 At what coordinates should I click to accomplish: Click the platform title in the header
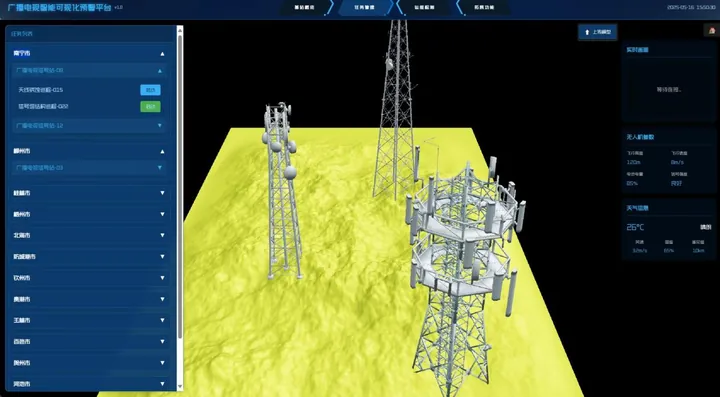click(x=60, y=7)
